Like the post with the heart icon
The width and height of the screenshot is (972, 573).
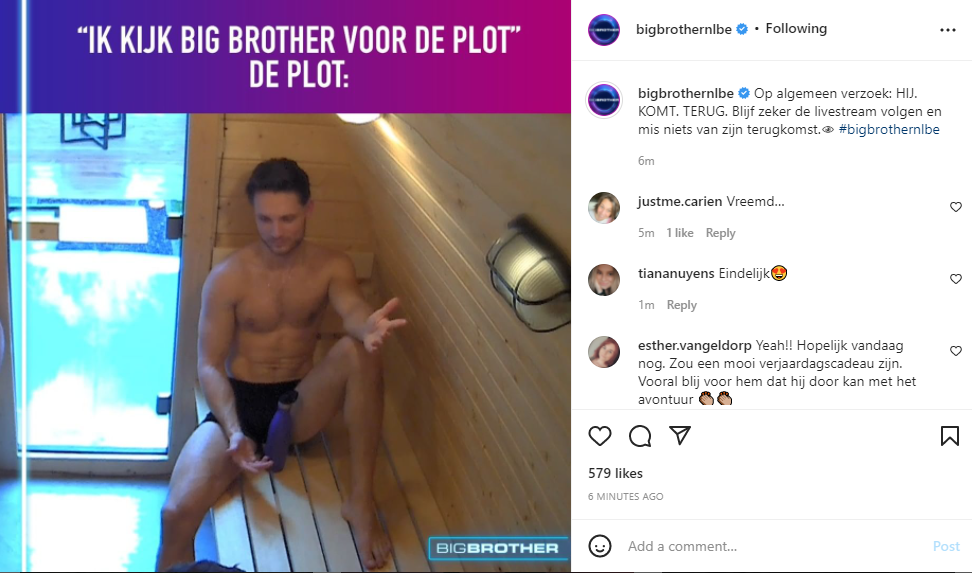(x=599, y=436)
